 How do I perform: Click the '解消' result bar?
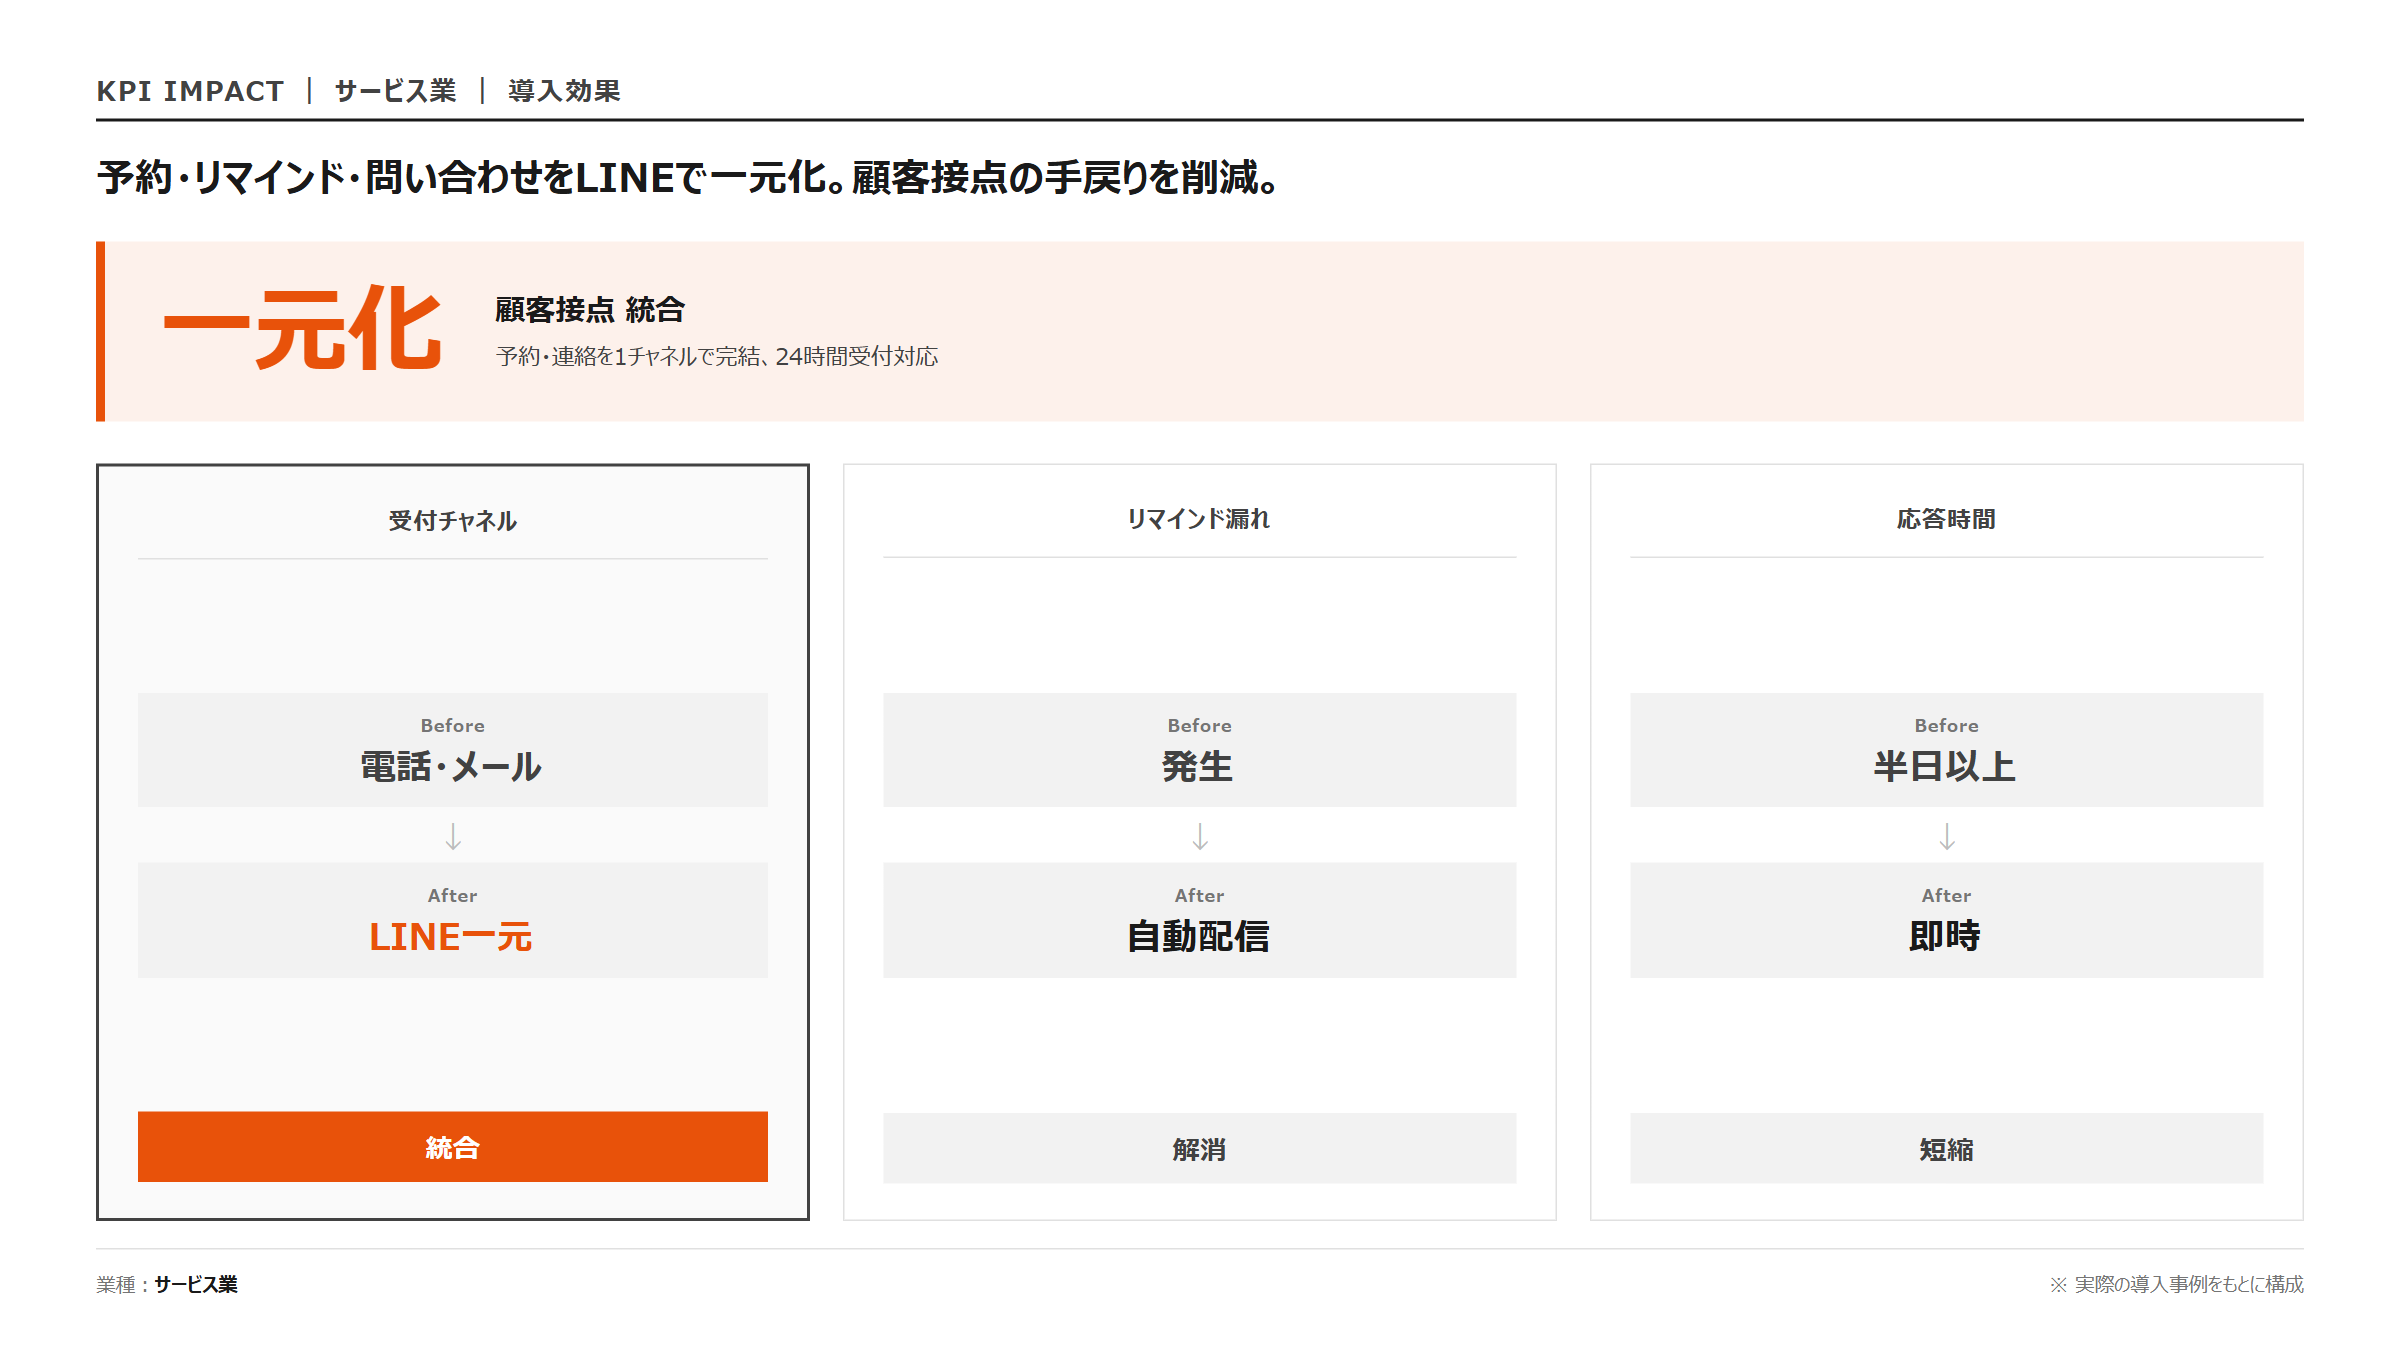(1199, 1148)
